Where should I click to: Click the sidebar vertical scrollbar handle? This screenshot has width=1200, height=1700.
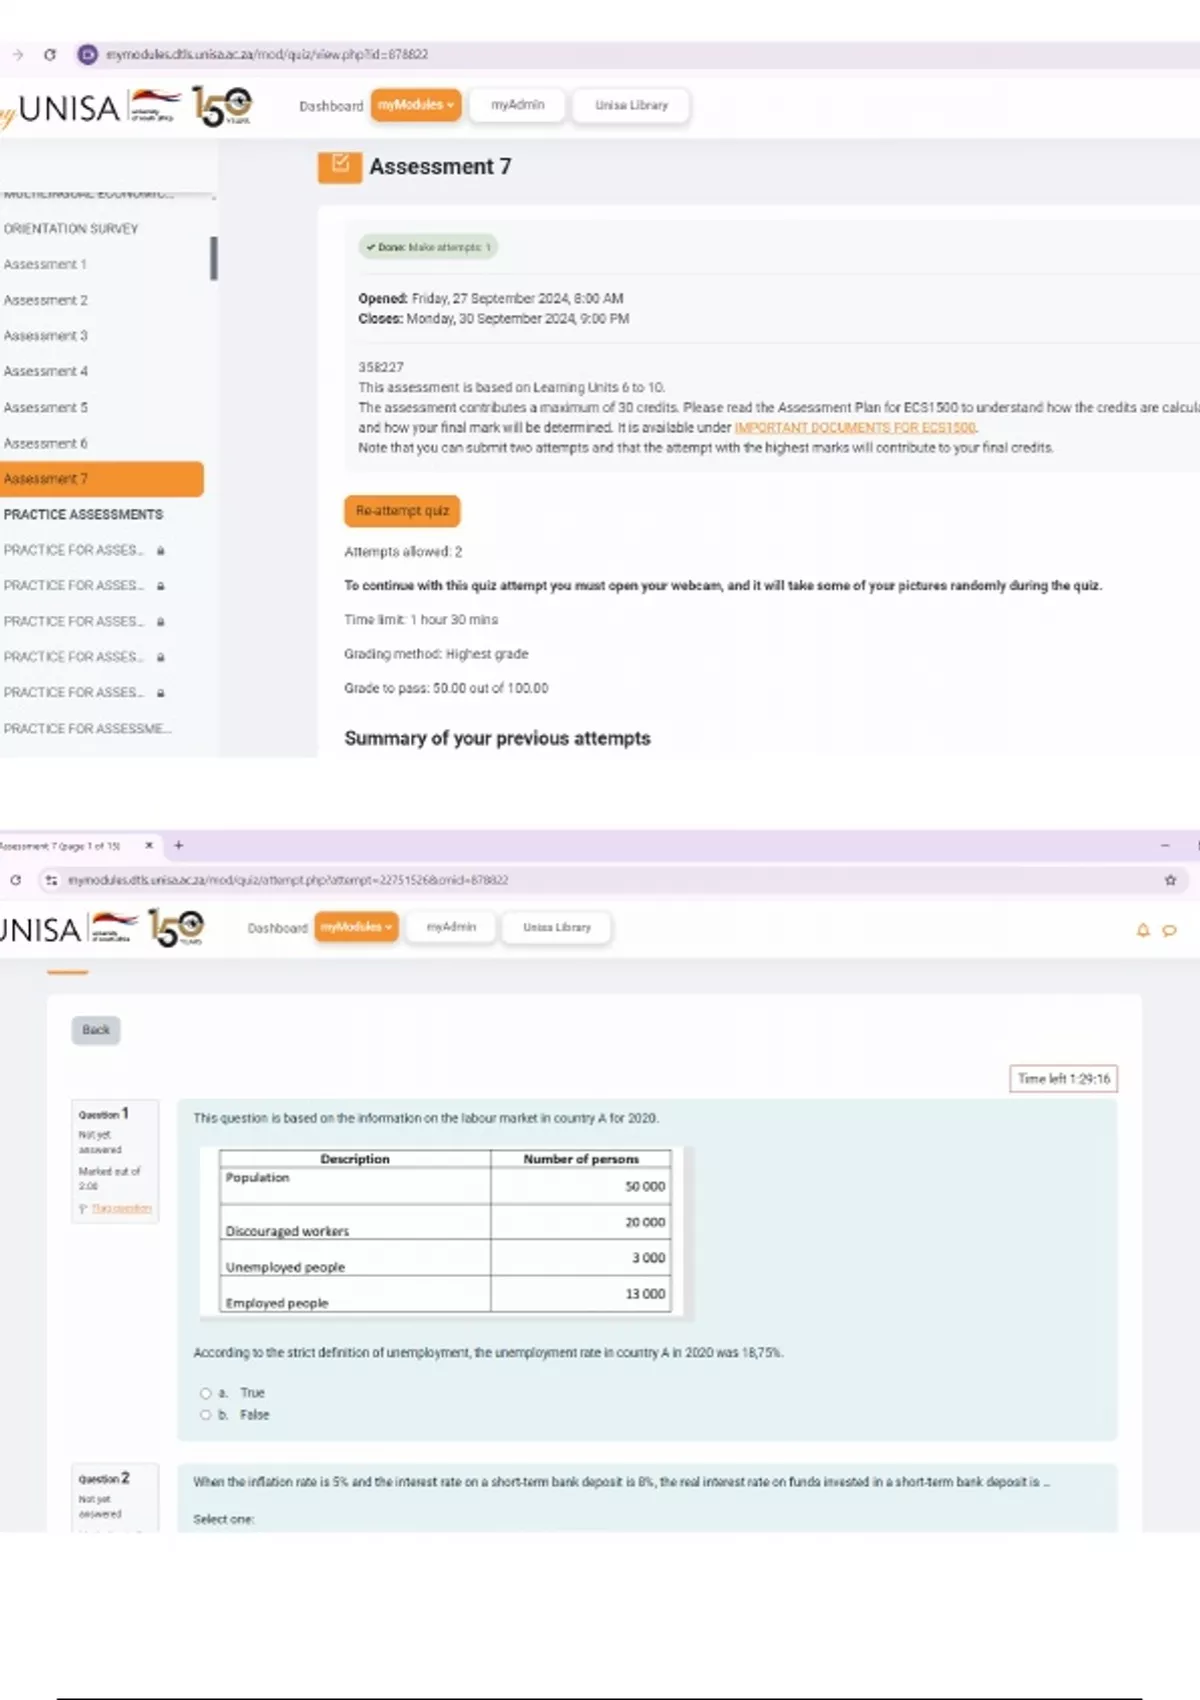pos(214,258)
